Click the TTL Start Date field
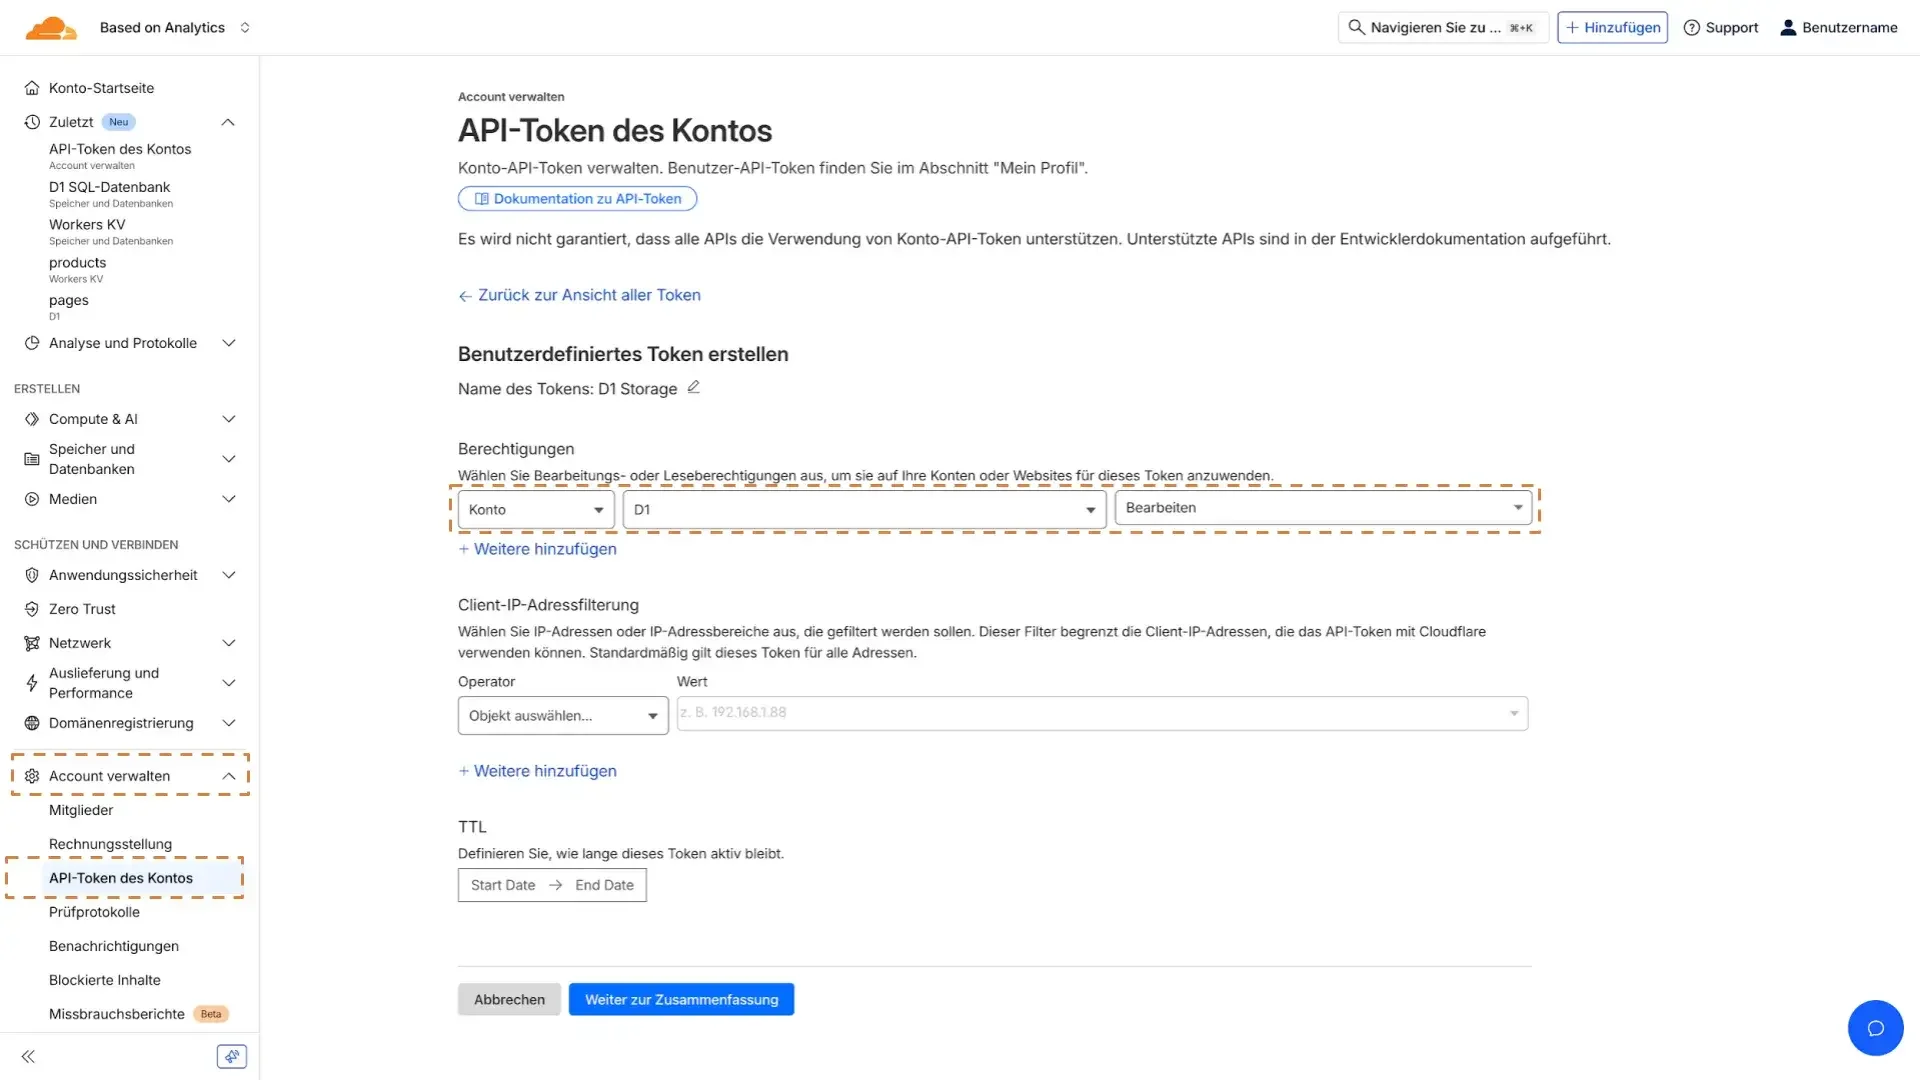The image size is (1920, 1080). click(x=503, y=885)
